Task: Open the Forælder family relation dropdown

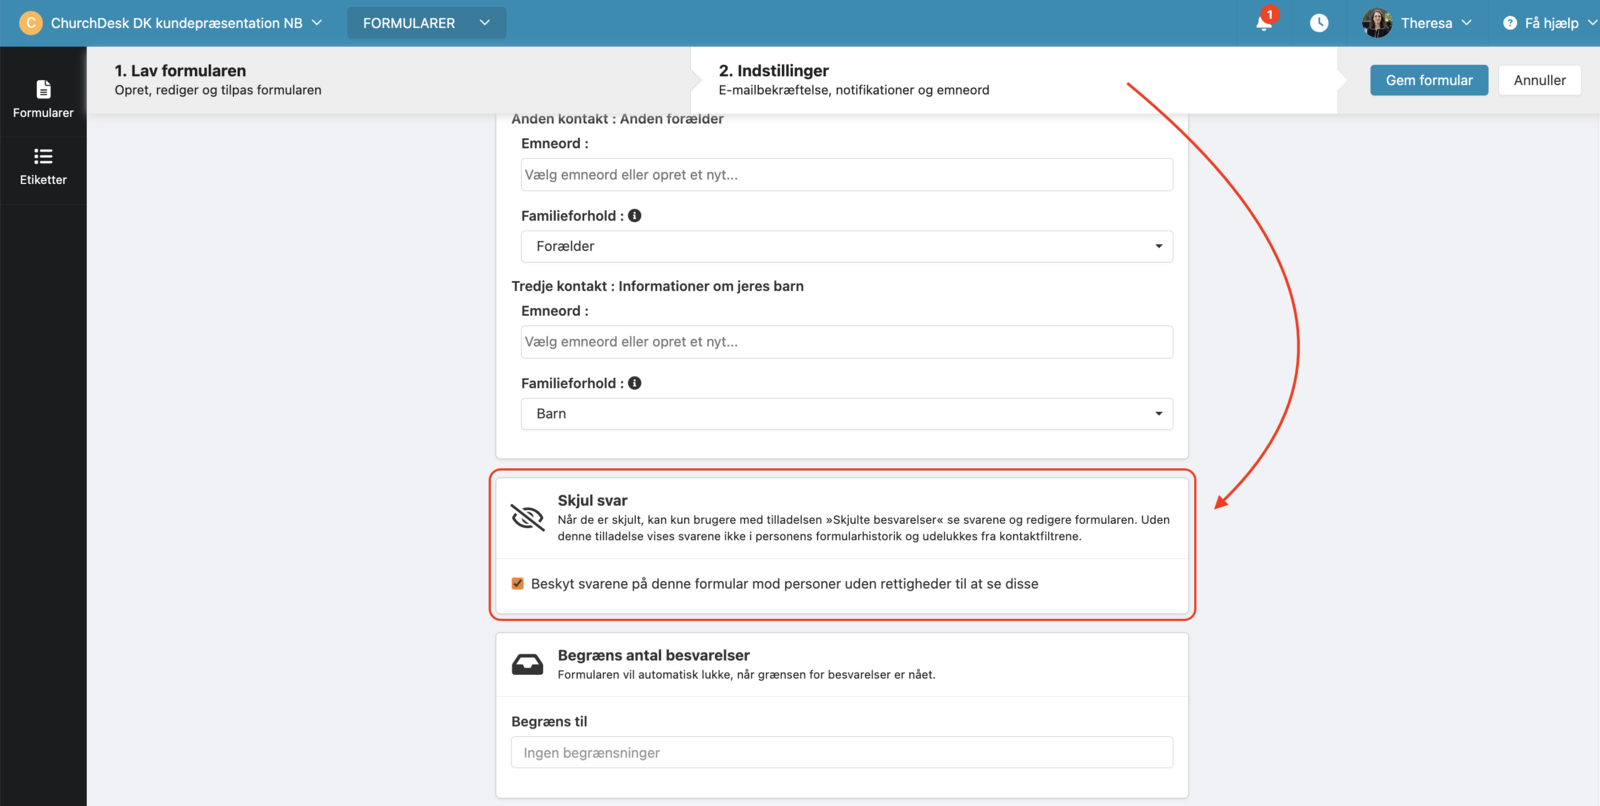Action: (x=846, y=246)
